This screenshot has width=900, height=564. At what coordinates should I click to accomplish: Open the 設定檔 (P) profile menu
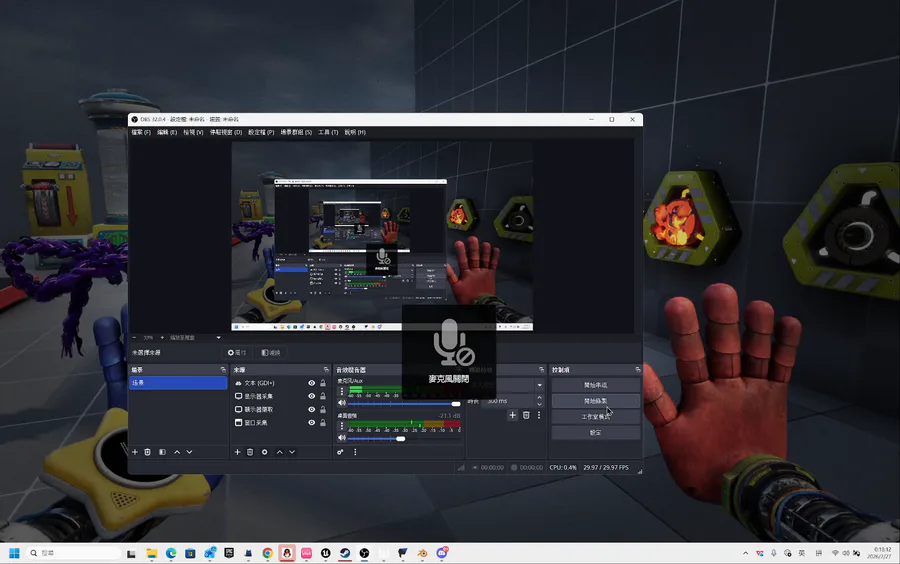tap(261, 132)
